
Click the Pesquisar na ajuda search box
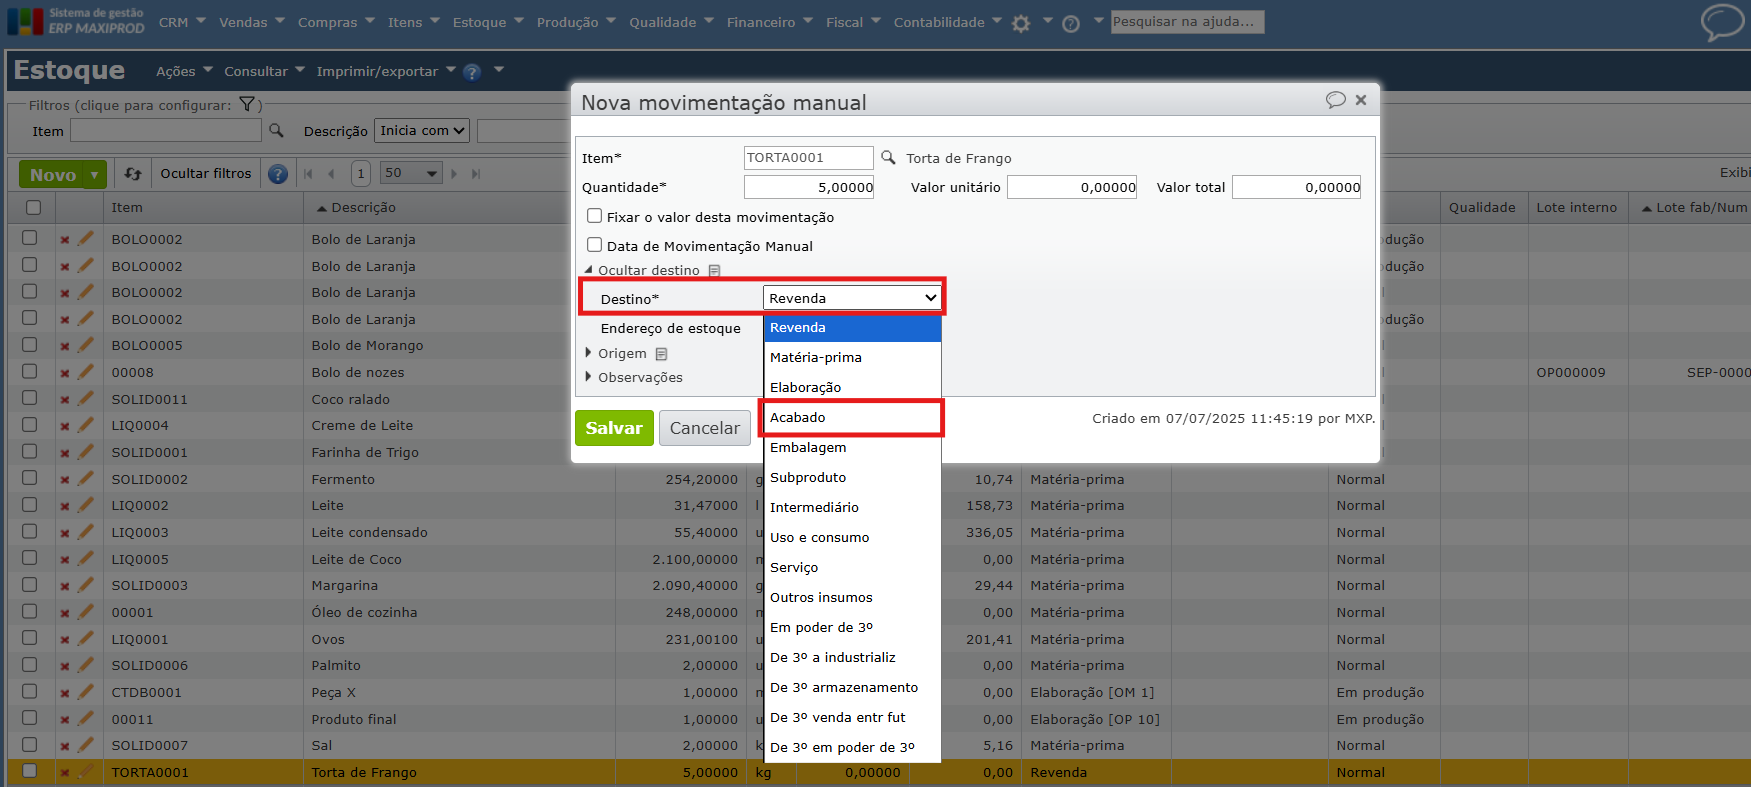coord(1188,22)
